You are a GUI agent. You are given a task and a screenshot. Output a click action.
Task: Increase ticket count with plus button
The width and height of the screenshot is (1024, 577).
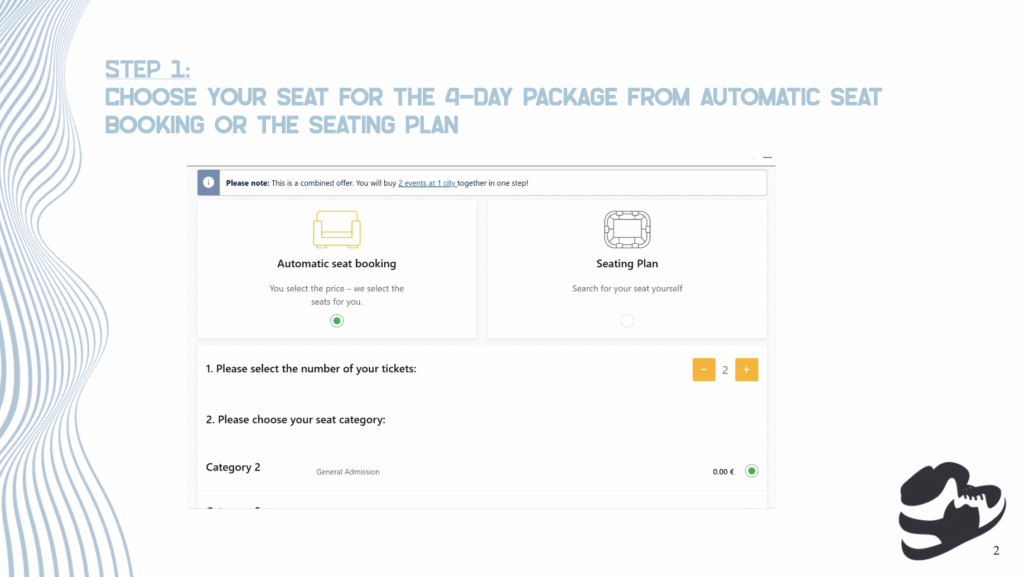pos(746,369)
